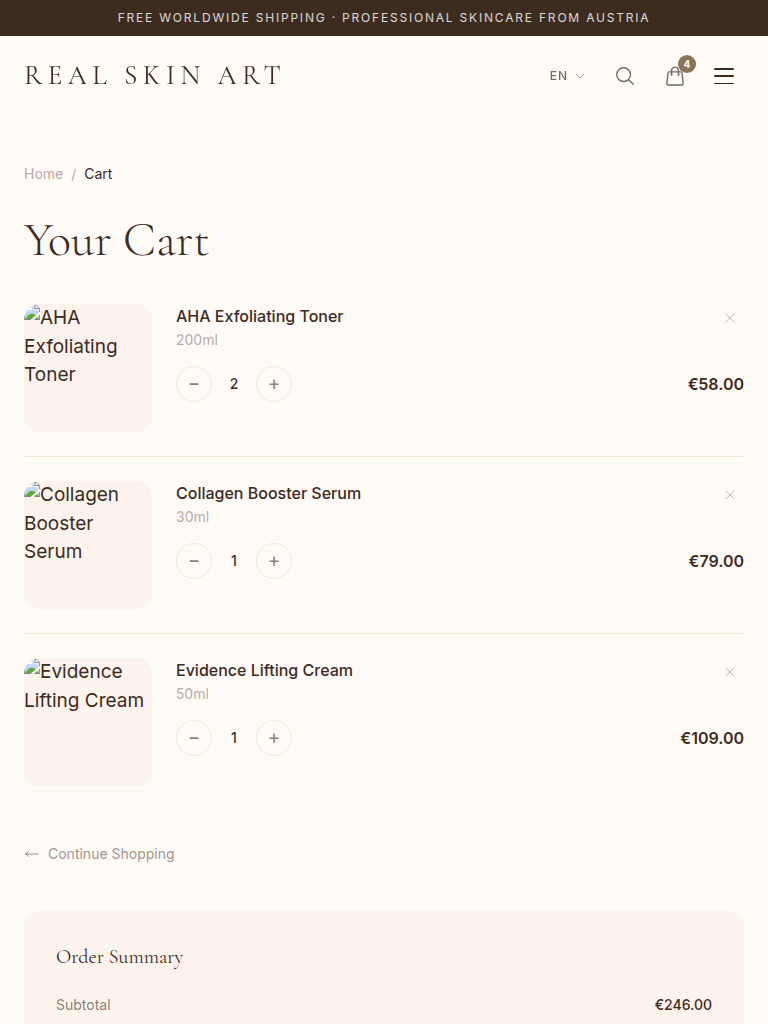Open Evidence Lifting Cream product thumbnail

[88, 722]
